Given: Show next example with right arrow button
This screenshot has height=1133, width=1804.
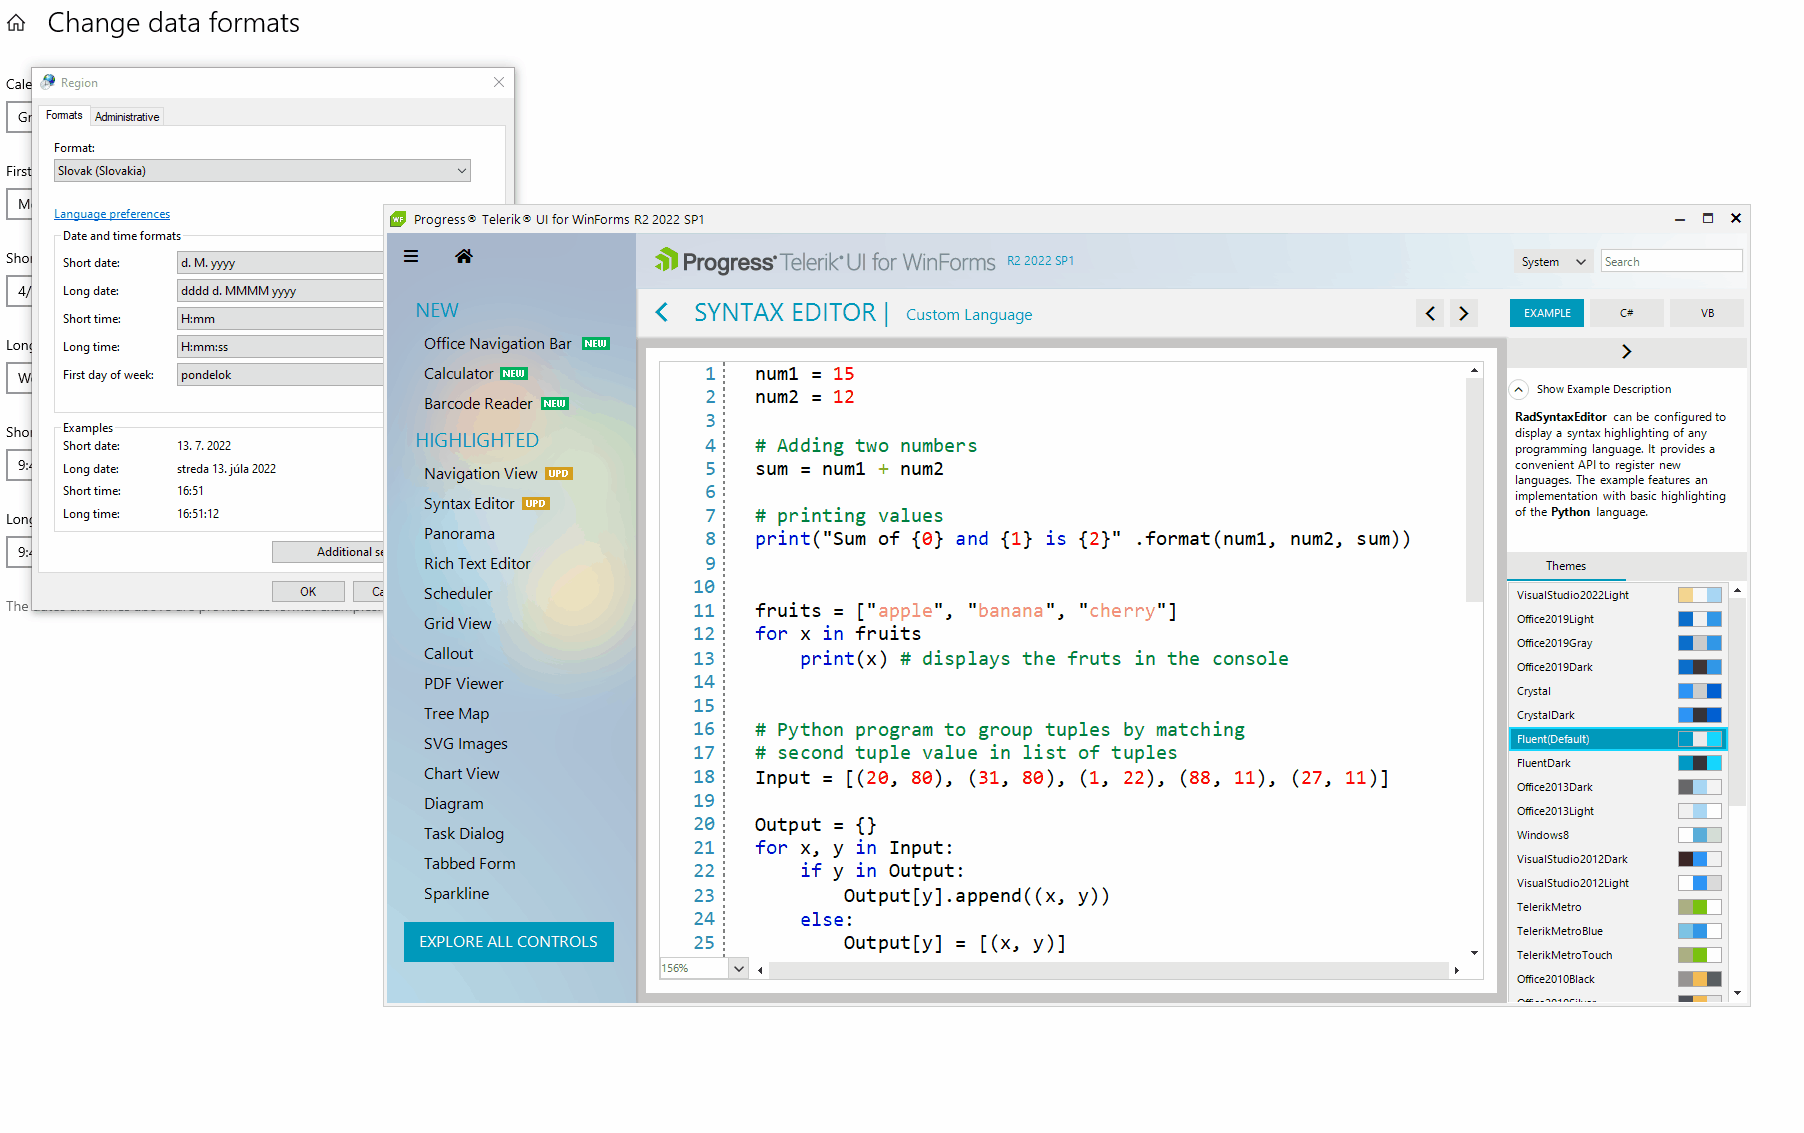Looking at the screenshot, I should 1464,314.
